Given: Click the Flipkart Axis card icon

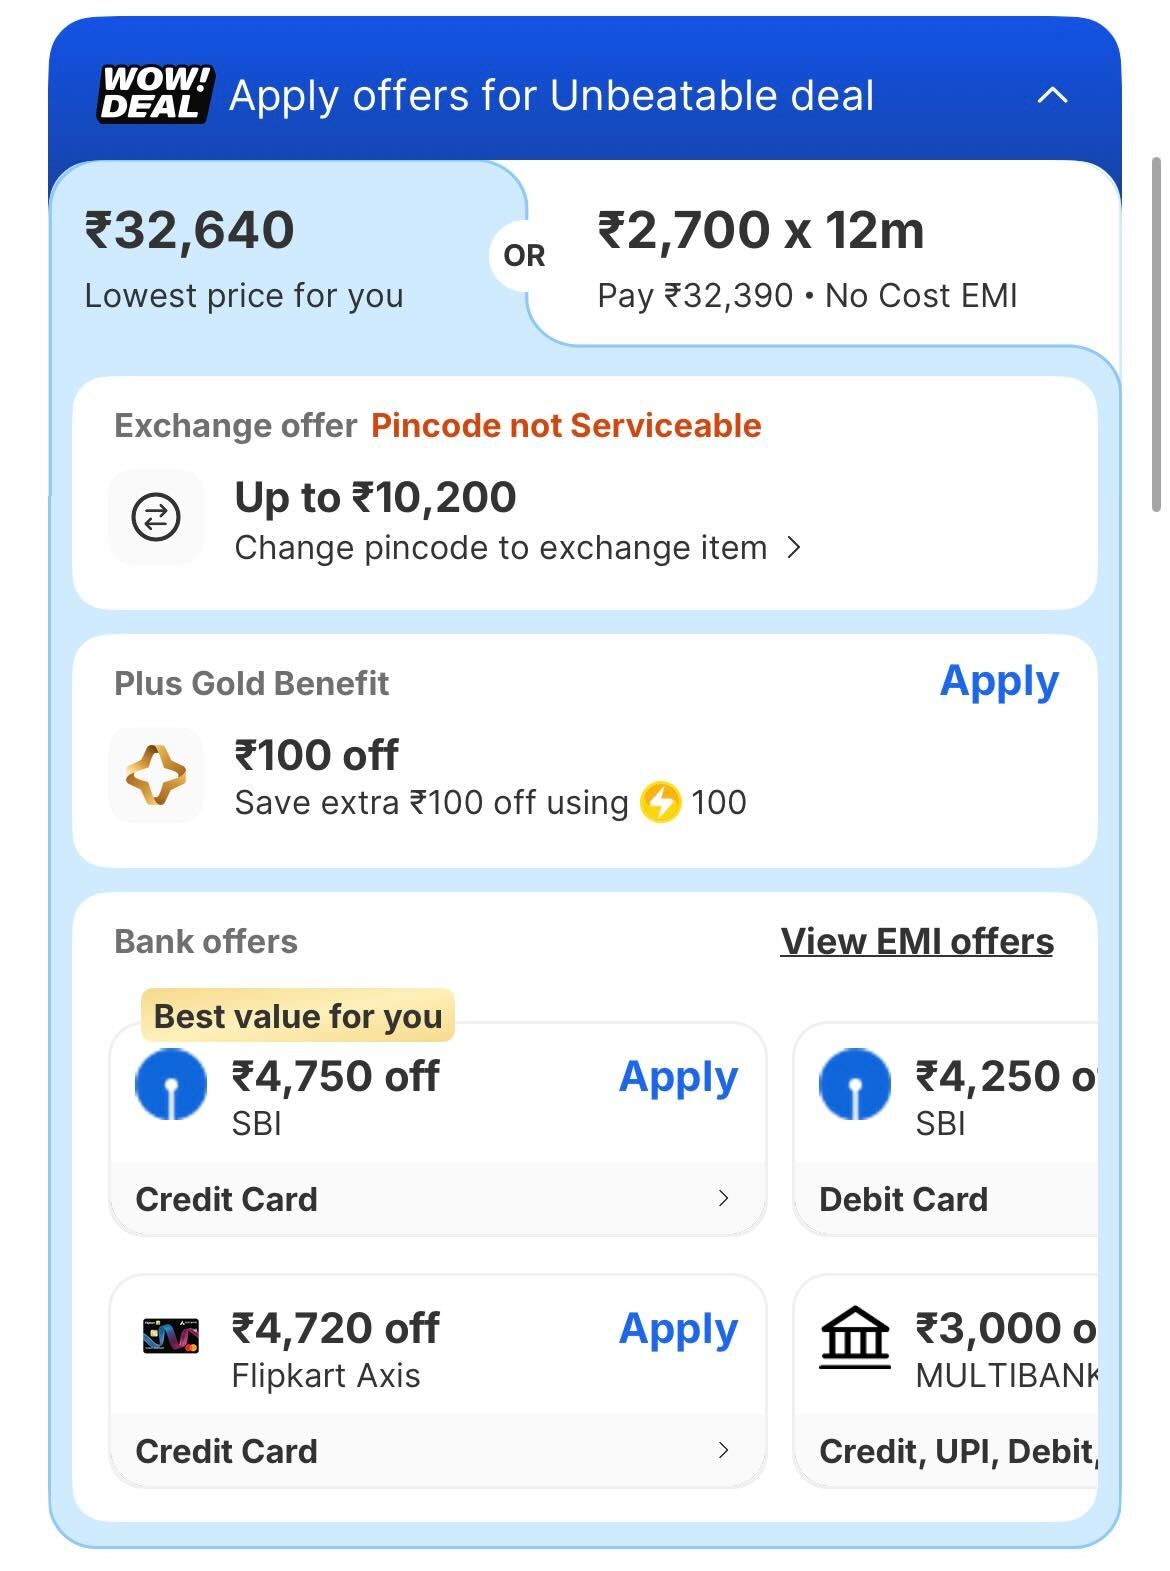Looking at the screenshot, I should (171, 1335).
